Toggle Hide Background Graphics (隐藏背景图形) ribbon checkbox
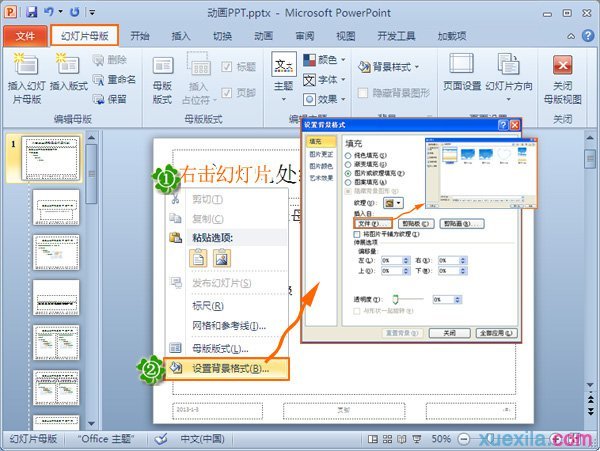Image resolution: width=600 pixels, height=451 pixels. coord(362,93)
